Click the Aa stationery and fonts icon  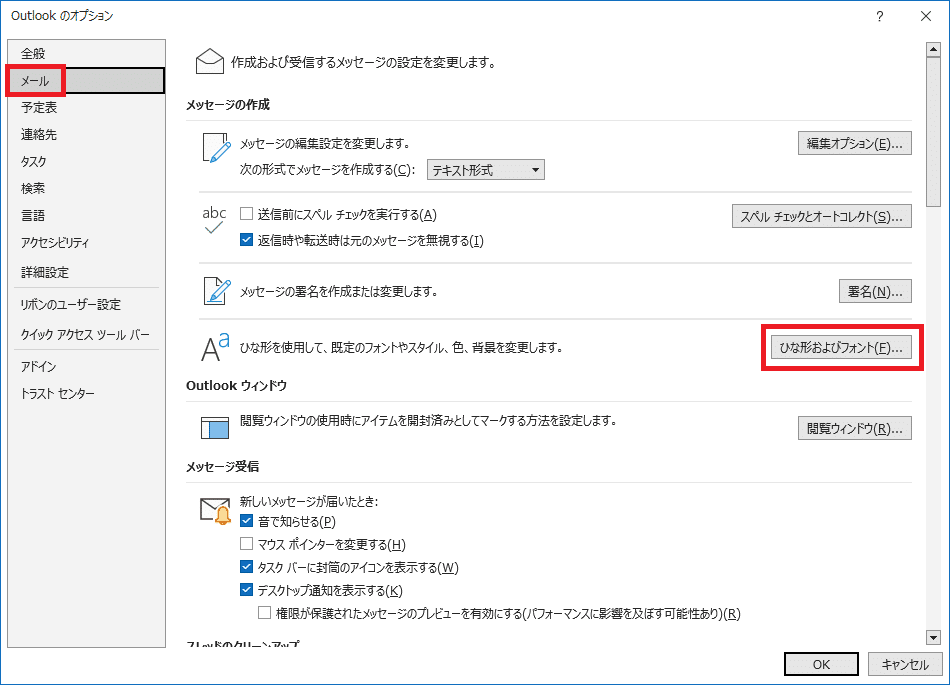pyautogui.click(x=215, y=347)
